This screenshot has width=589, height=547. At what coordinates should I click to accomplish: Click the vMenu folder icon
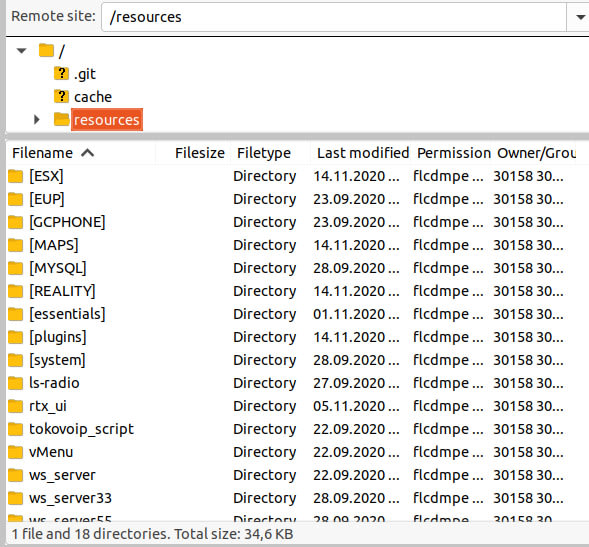tap(15, 452)
